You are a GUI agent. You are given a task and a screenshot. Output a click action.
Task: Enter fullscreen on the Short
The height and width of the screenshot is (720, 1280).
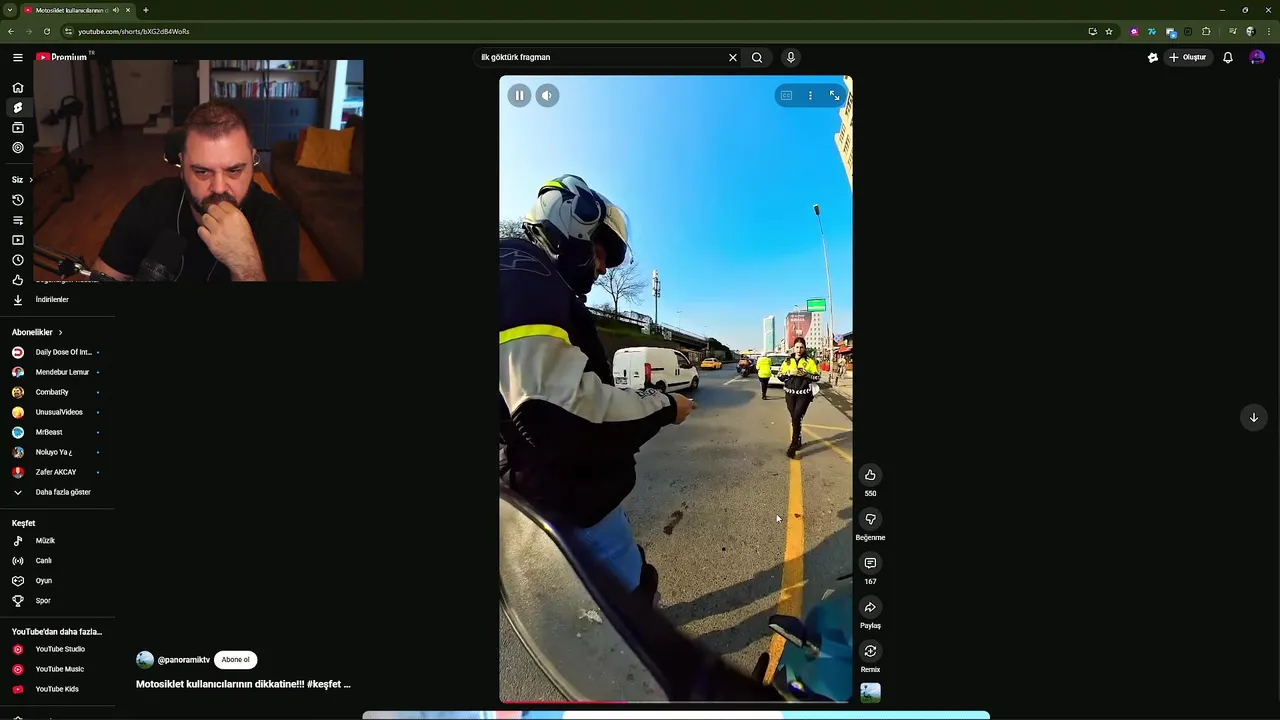point(834,95)
